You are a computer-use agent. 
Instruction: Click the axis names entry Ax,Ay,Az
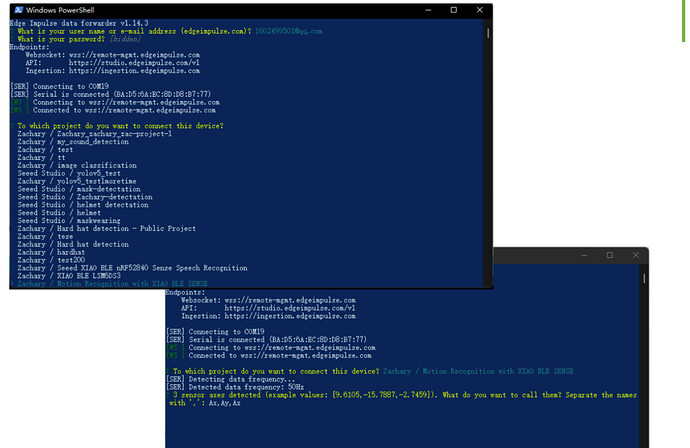pos(224,403)
